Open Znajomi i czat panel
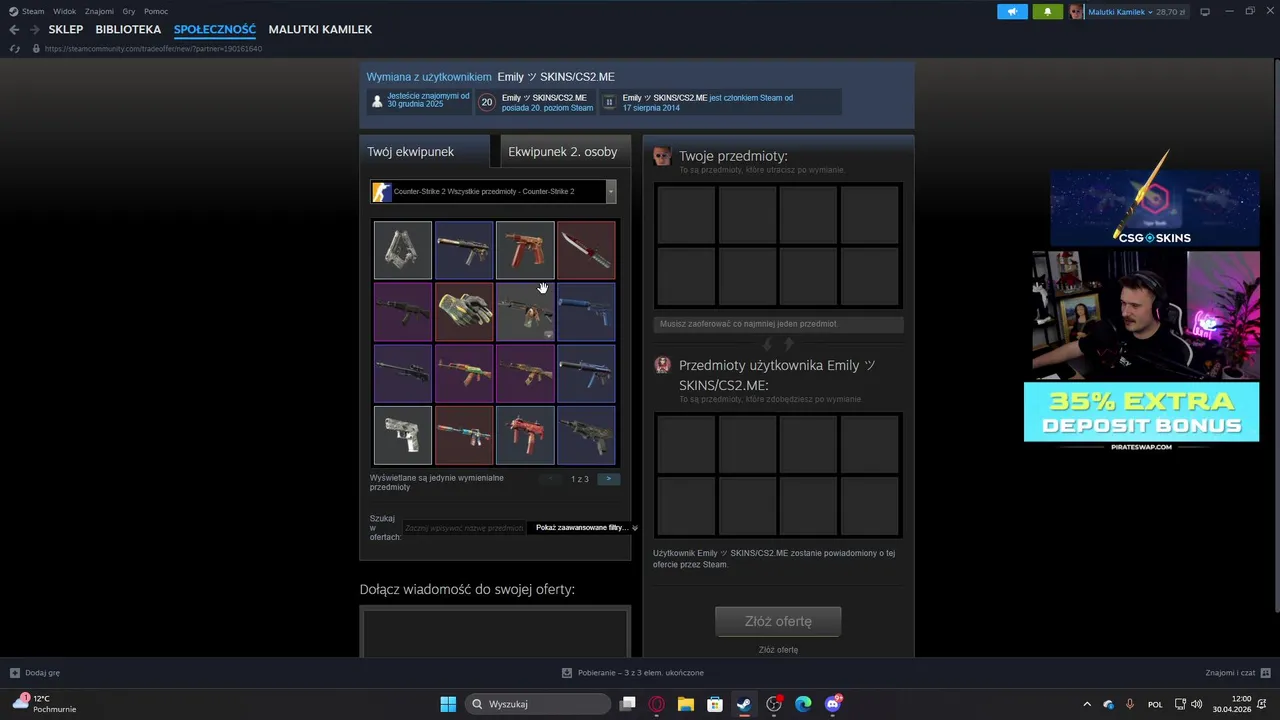This screenshot has width=1280, height=720. pos(1237,673)
